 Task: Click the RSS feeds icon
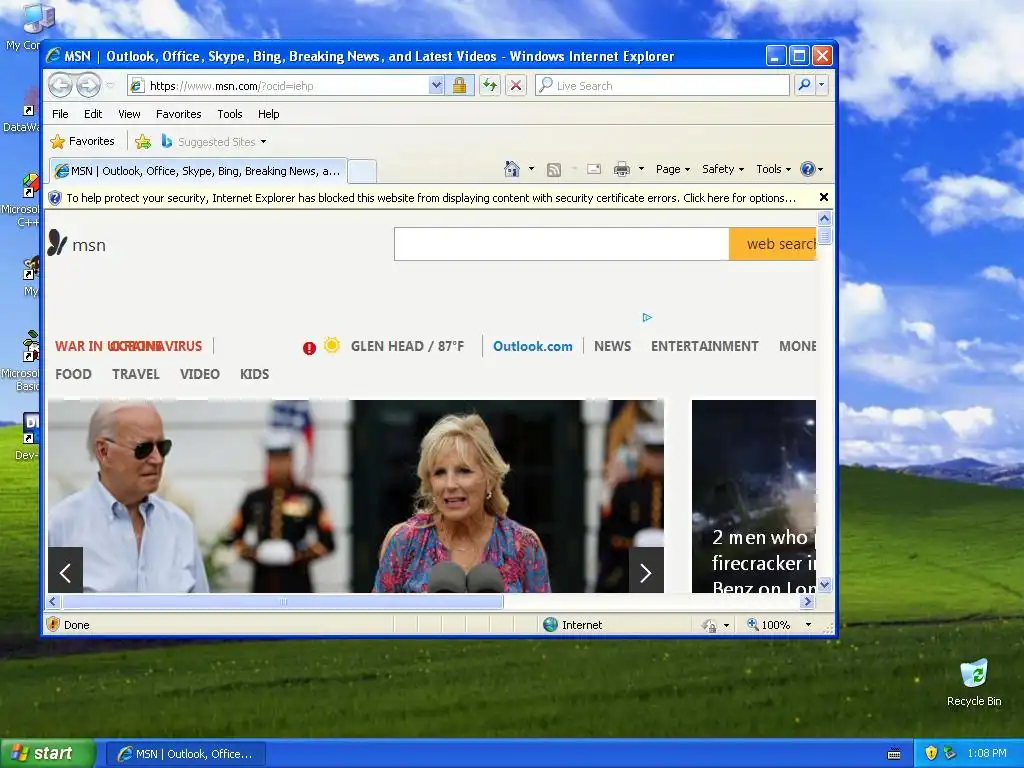[554, 170]
